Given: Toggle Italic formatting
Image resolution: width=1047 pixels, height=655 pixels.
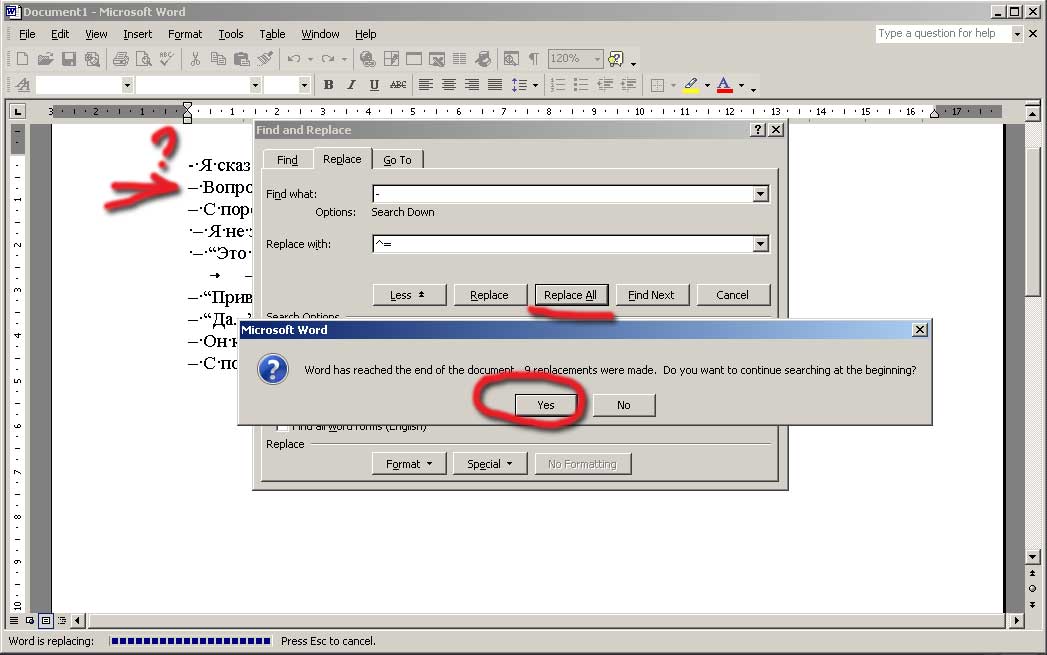Looking at the screenshot, I should click(x=351, y=85).
